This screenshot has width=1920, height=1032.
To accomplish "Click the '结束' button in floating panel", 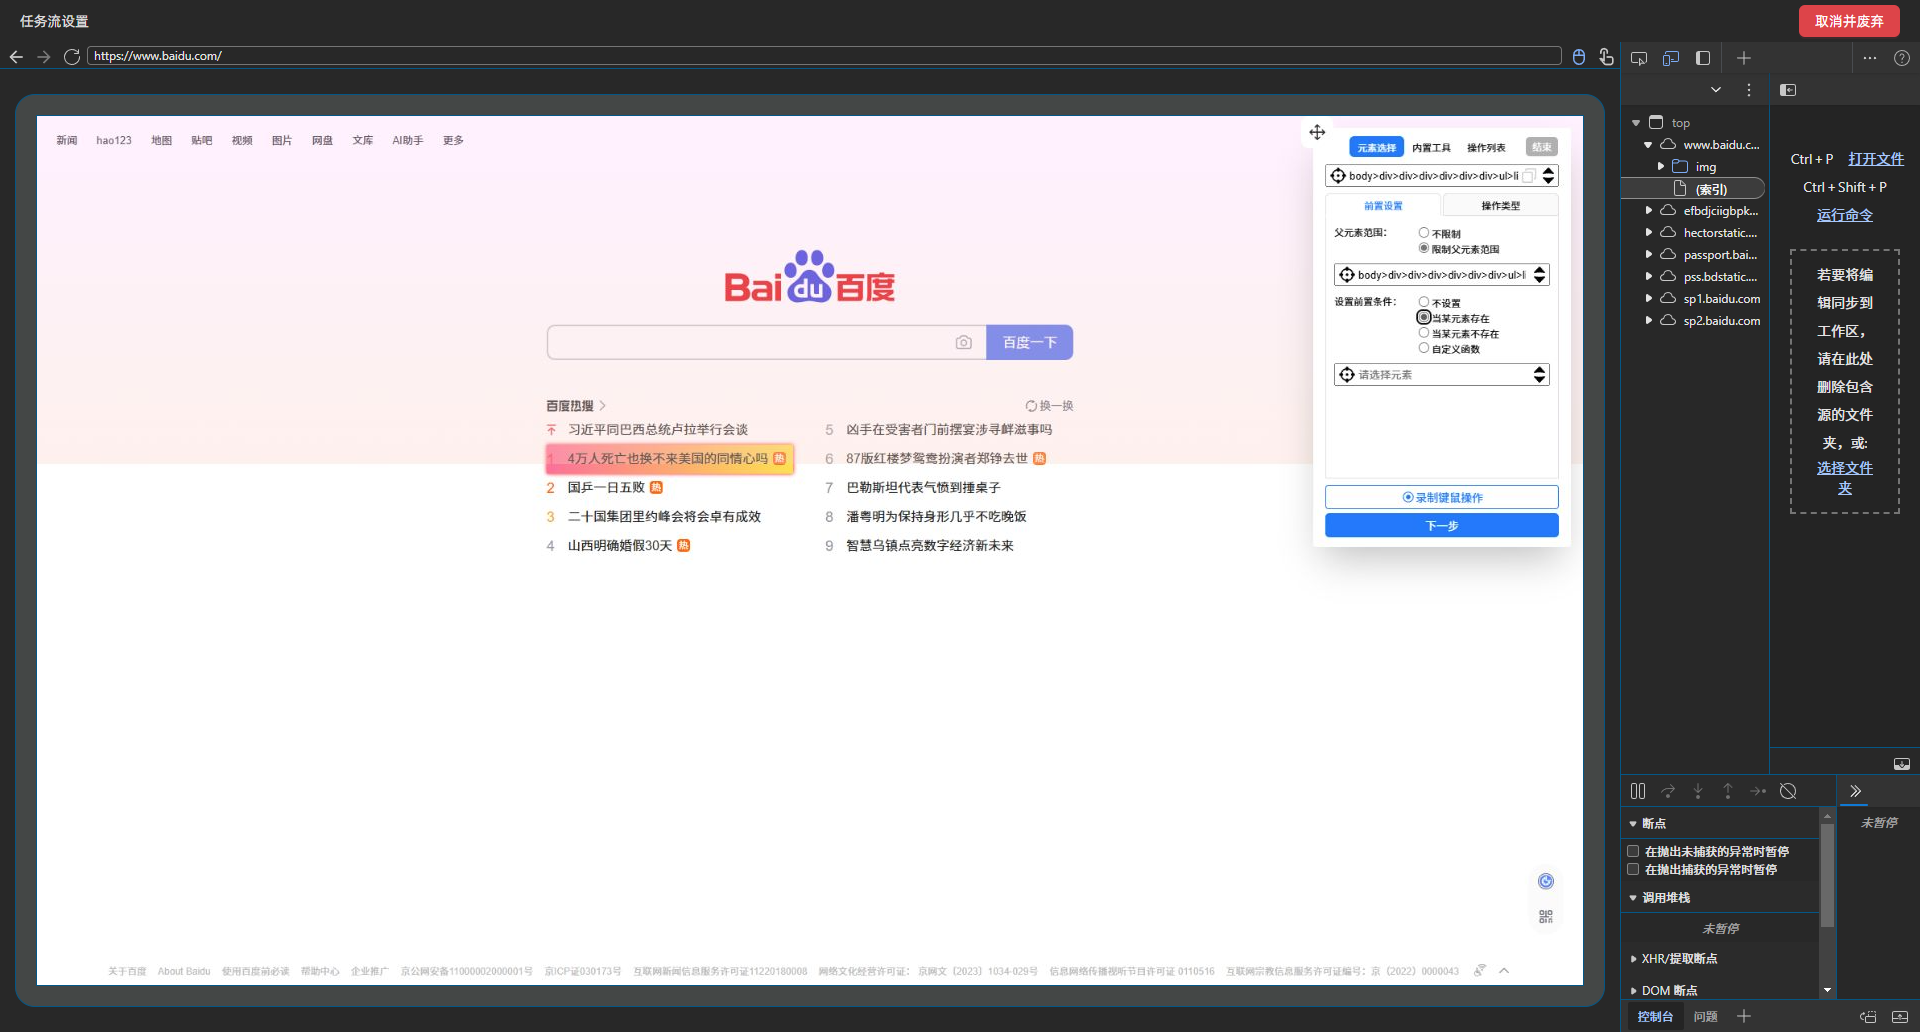I will pyautogui.click(x=1542, y=147).
